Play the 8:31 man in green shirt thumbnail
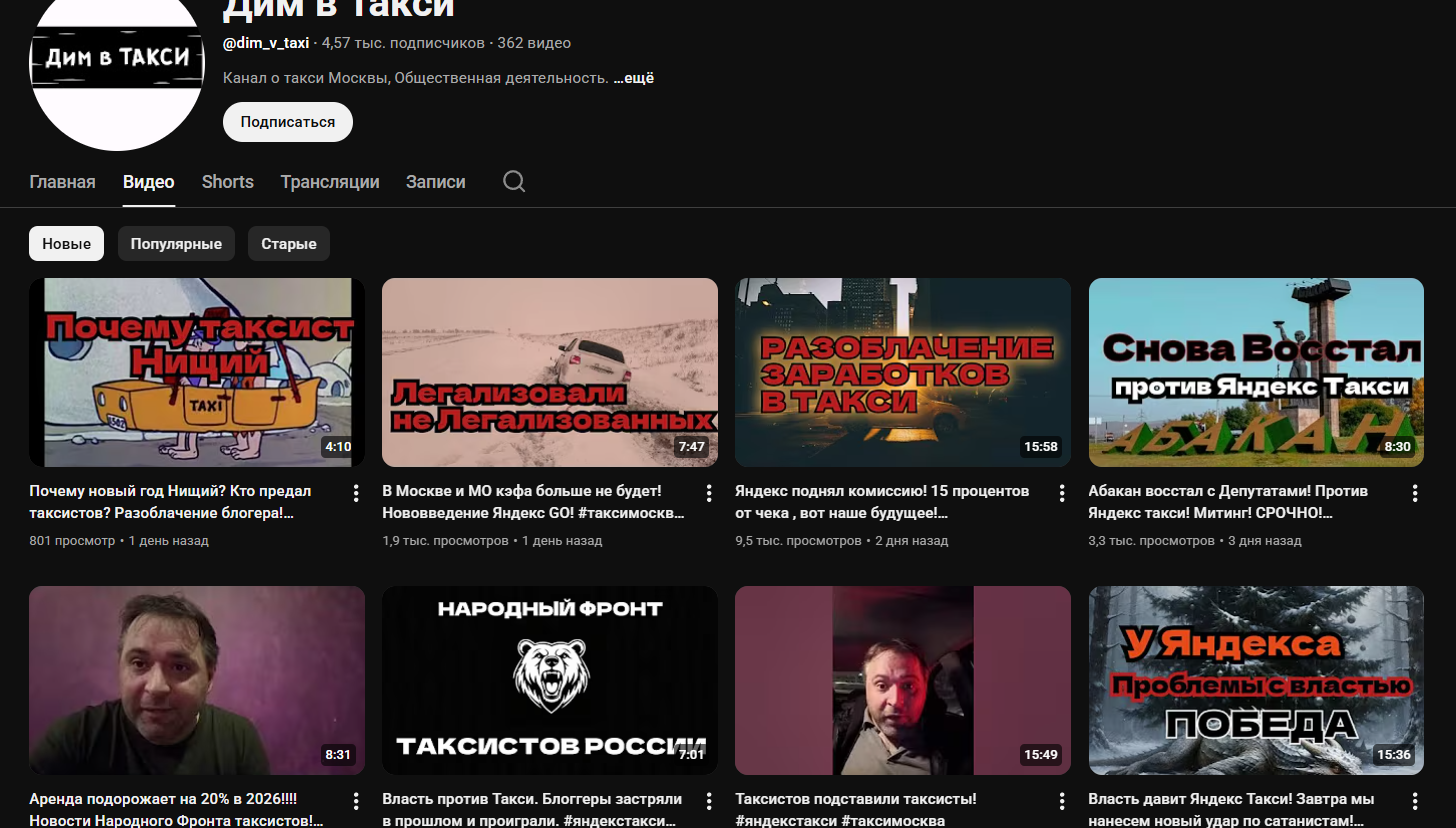The height and width of the screenshot is (828, 1456). tap(197, 680)
